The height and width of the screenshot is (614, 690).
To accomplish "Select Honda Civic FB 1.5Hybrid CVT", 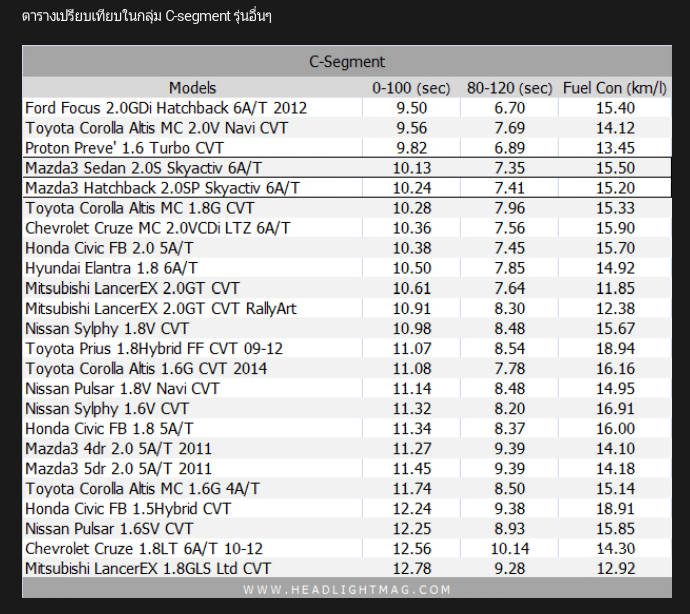I will pyautogui.click(x=128, y=509).
